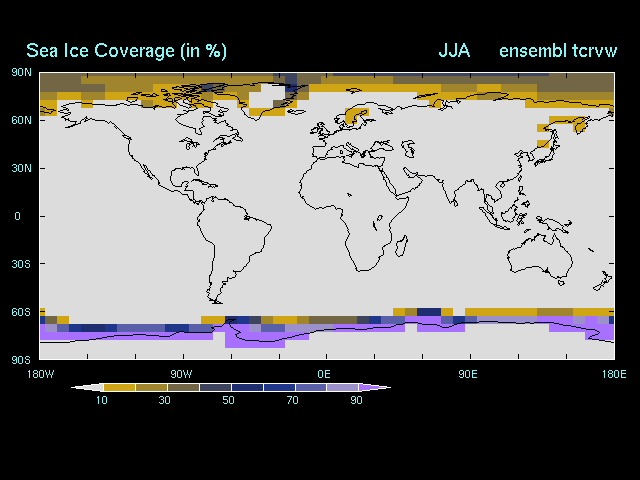
Task: Click the 60N latitude axis label
Action: click(21, 120)
